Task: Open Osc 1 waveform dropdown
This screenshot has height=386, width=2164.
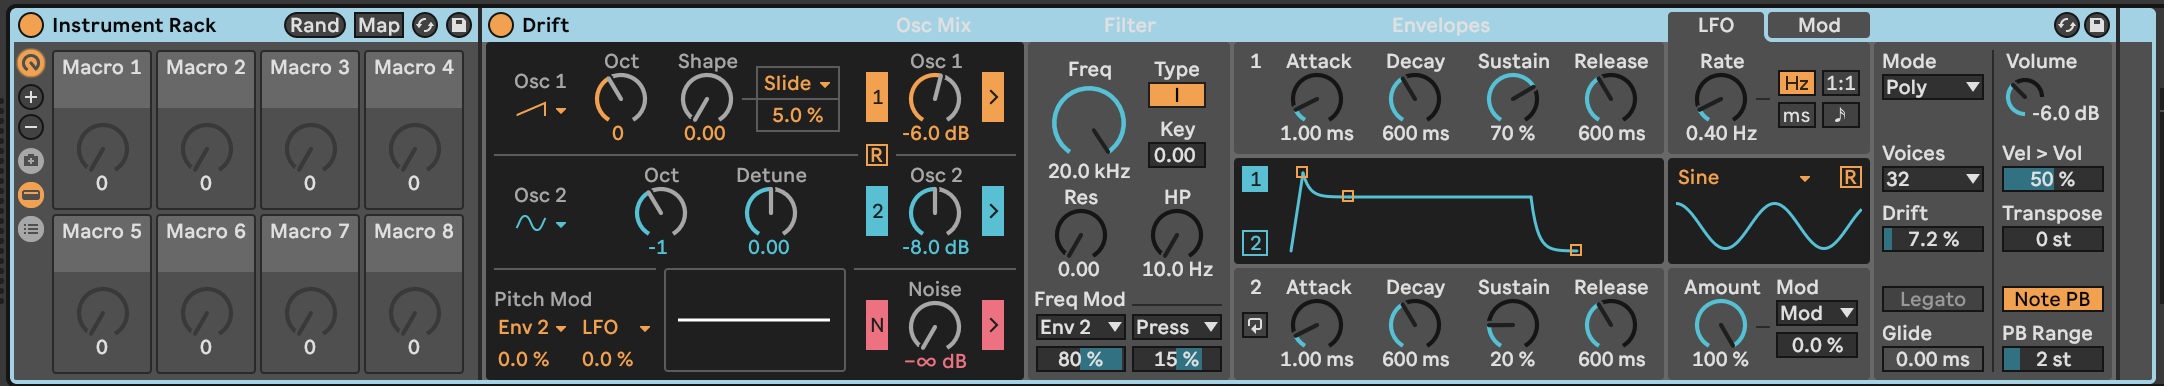Action: tap(541, 109)
